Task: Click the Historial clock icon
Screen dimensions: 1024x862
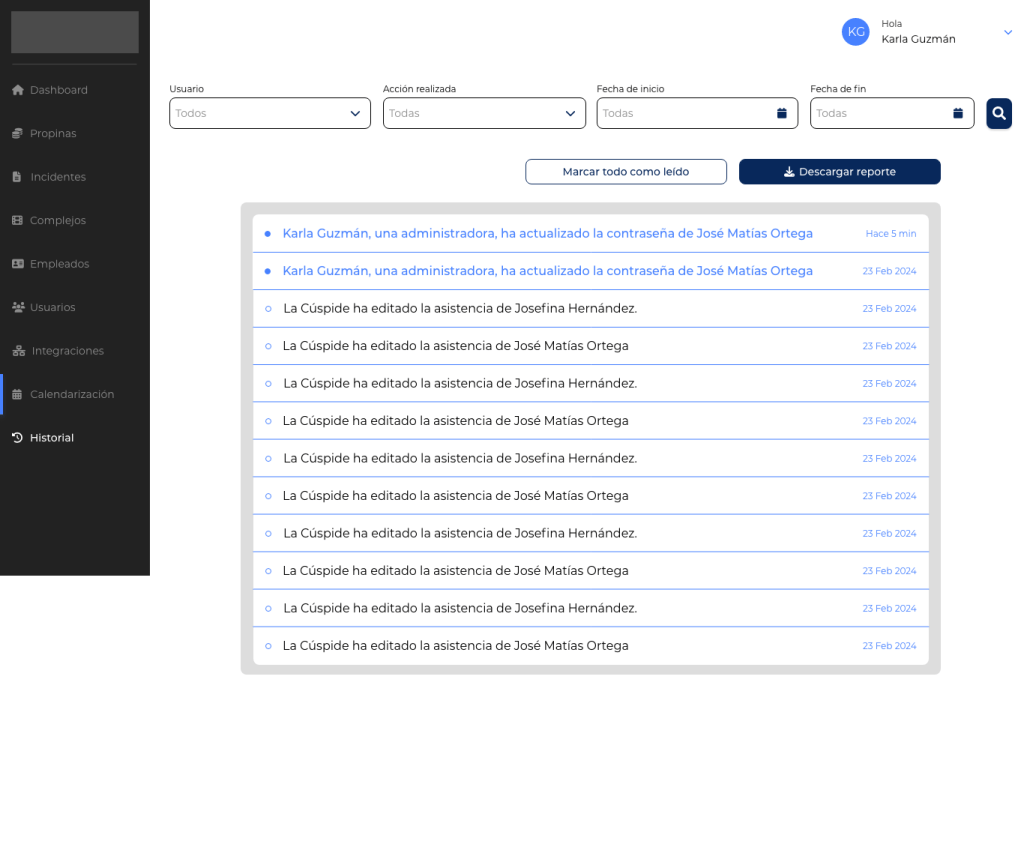Action: (17, 438)
